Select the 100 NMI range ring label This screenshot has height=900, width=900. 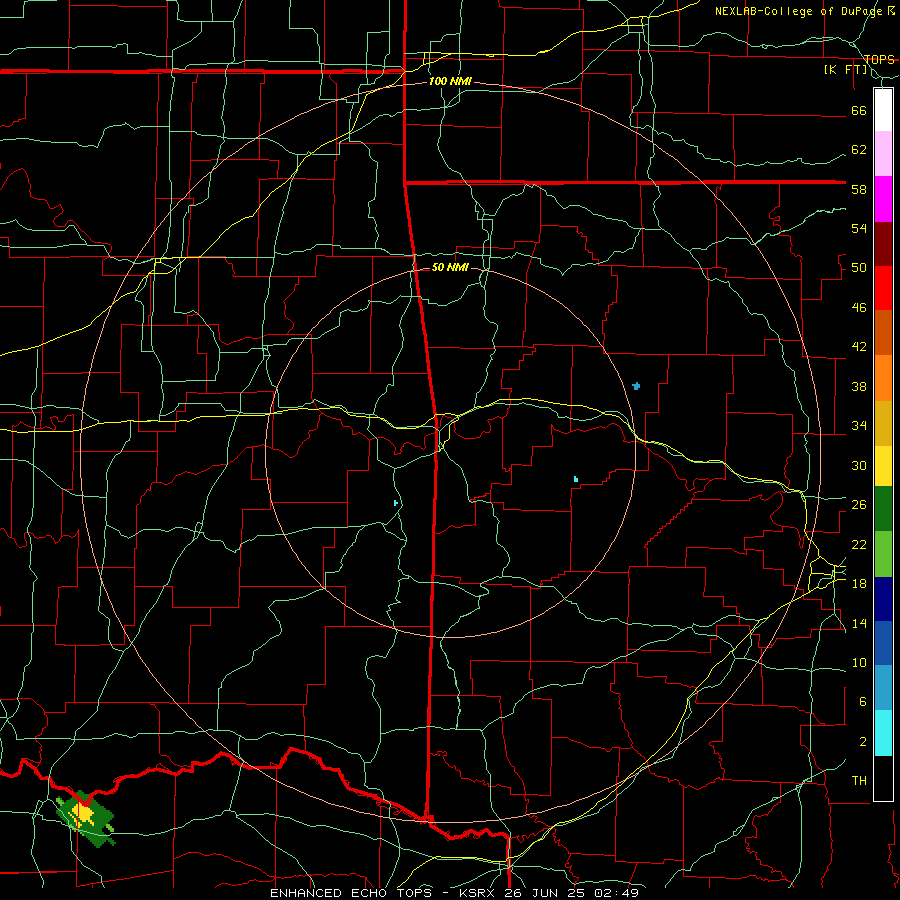tap(450, 82)
